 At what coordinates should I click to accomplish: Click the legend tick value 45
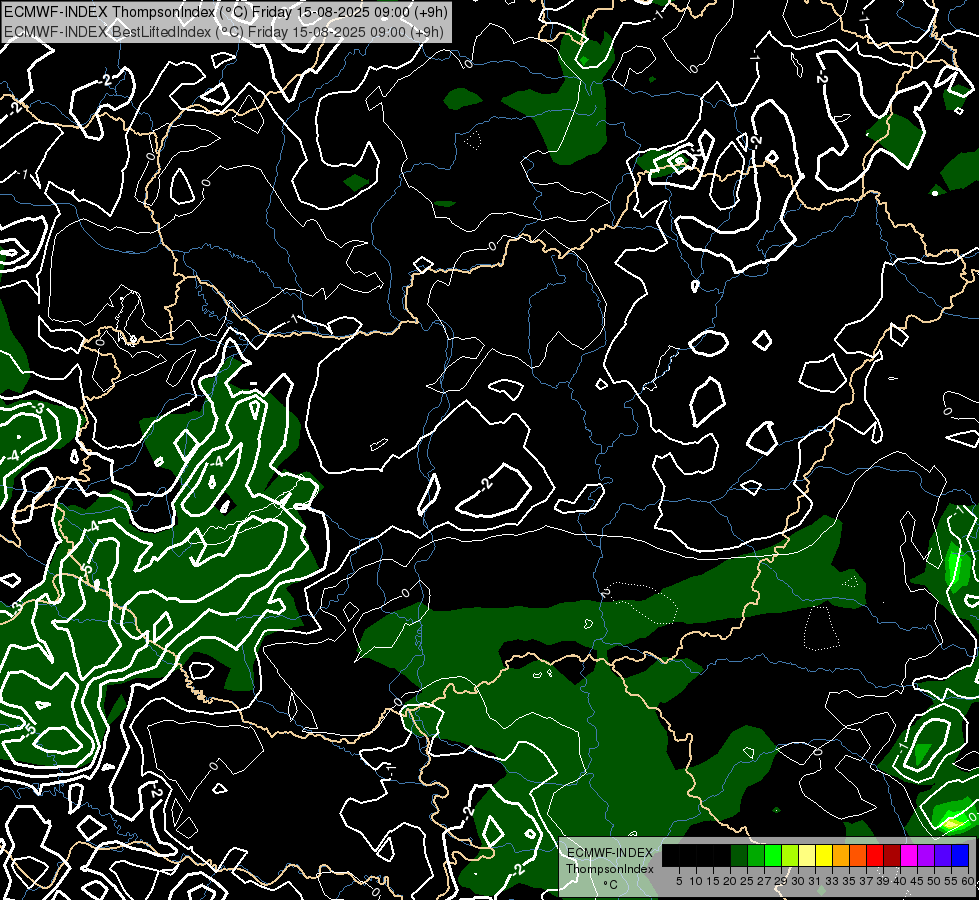[918, 881]
